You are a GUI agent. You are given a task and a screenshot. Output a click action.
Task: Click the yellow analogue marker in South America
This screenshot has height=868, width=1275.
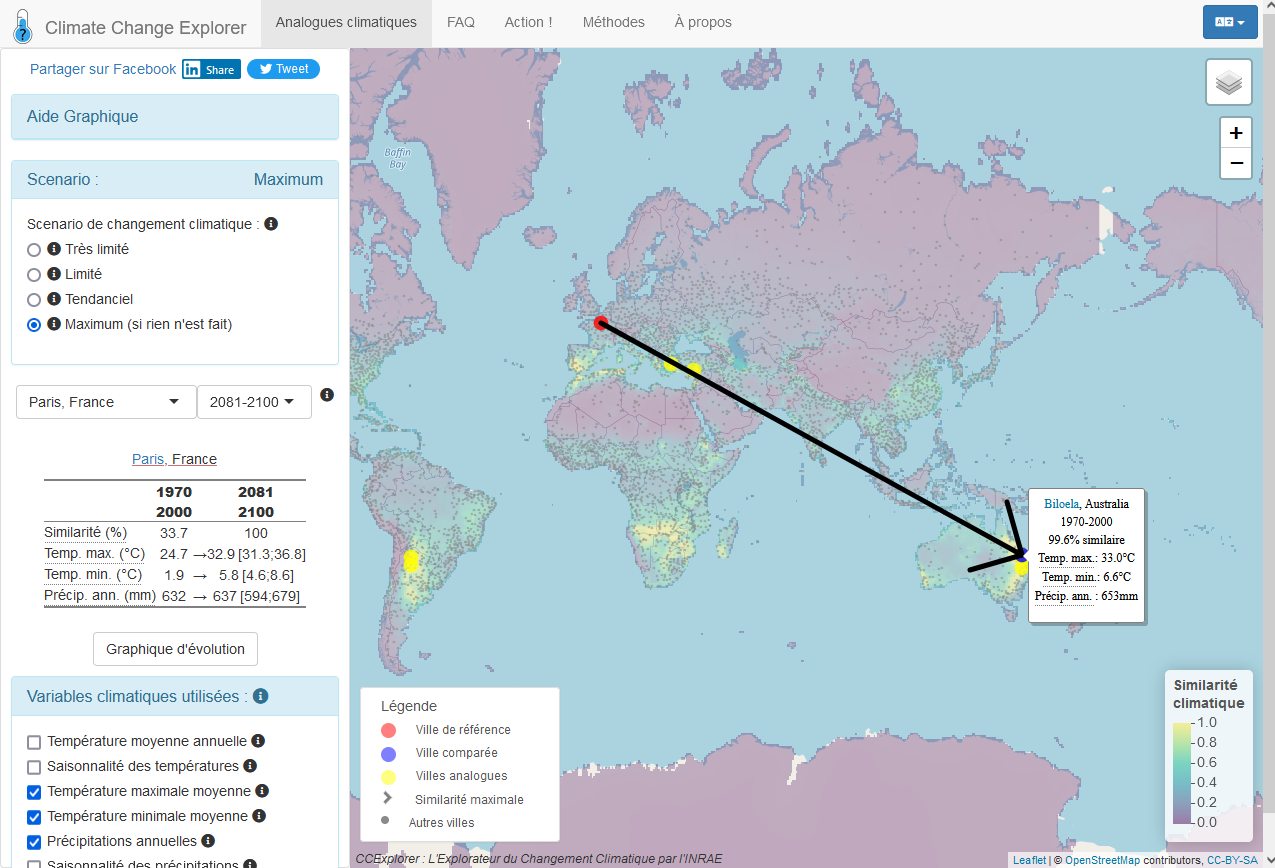pyautogui.click(x=410, y=560)
